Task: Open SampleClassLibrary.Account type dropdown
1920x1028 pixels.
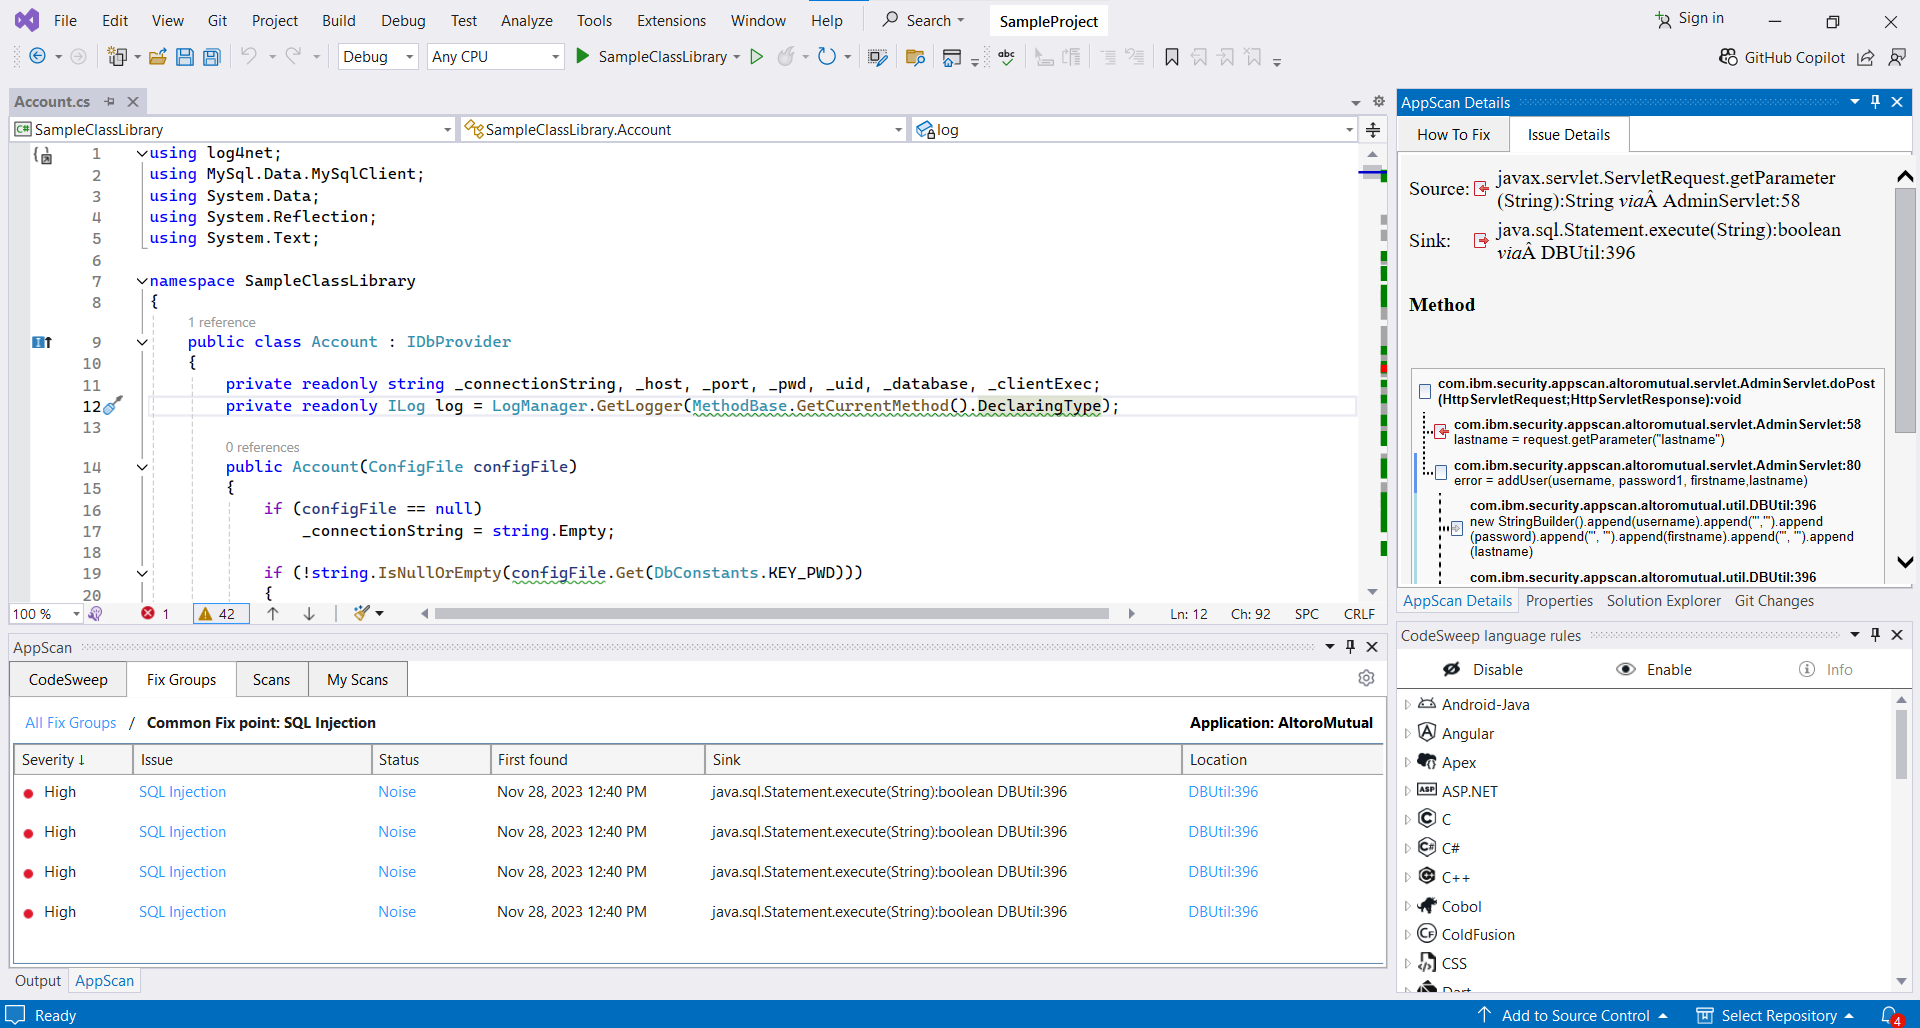Action: (683, 129)
